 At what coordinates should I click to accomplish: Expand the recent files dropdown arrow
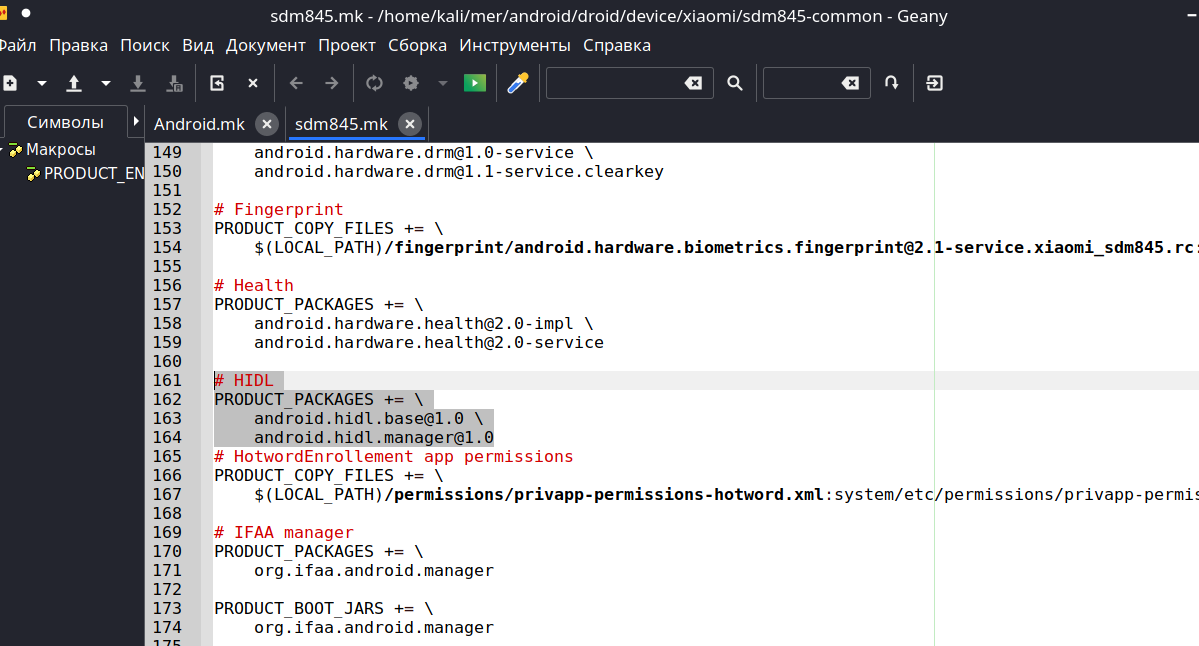pos(106,83)
